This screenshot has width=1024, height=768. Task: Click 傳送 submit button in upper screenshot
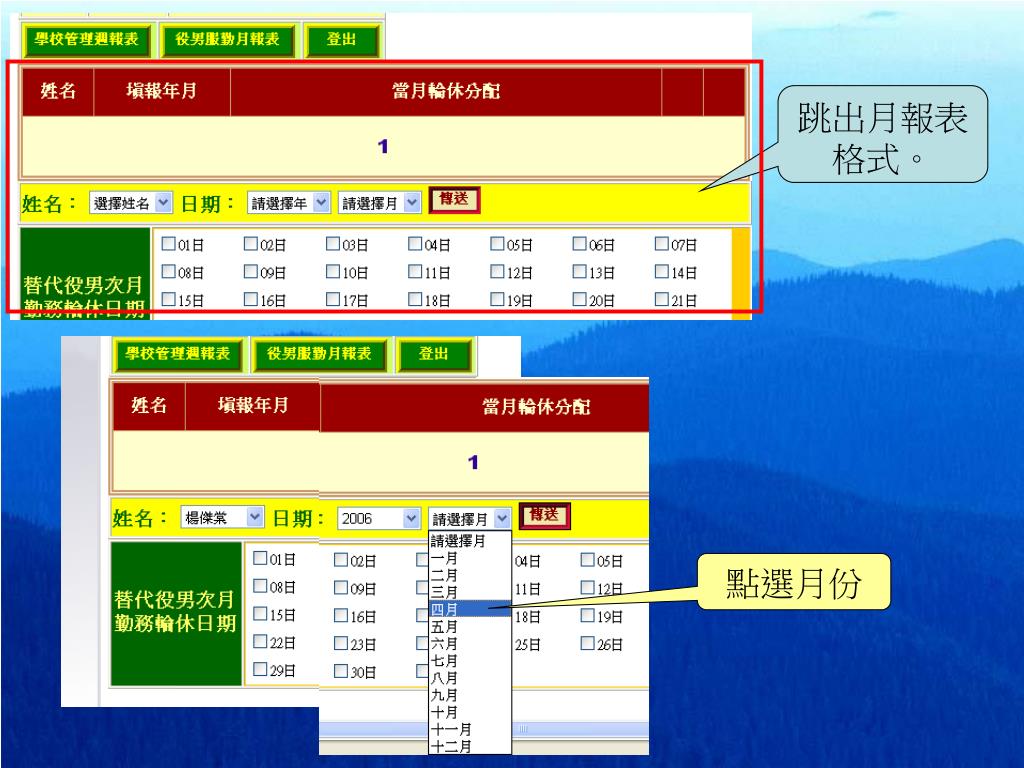pyautogui.click(x=454, y=200)
